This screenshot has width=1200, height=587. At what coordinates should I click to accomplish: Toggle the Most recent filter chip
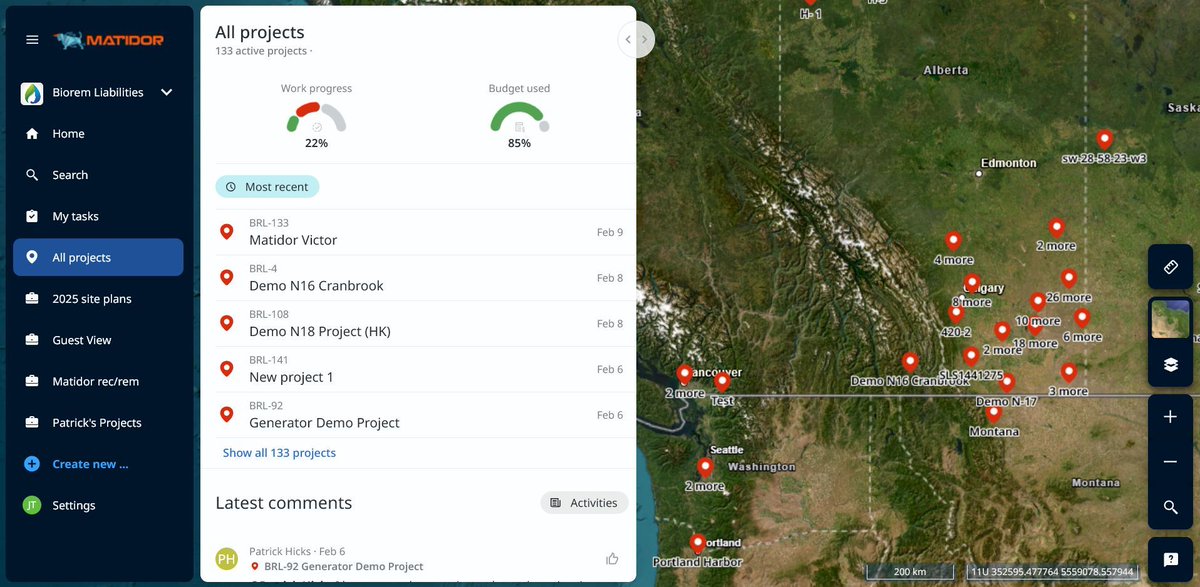pyautogui.click(x=267, y=187)
